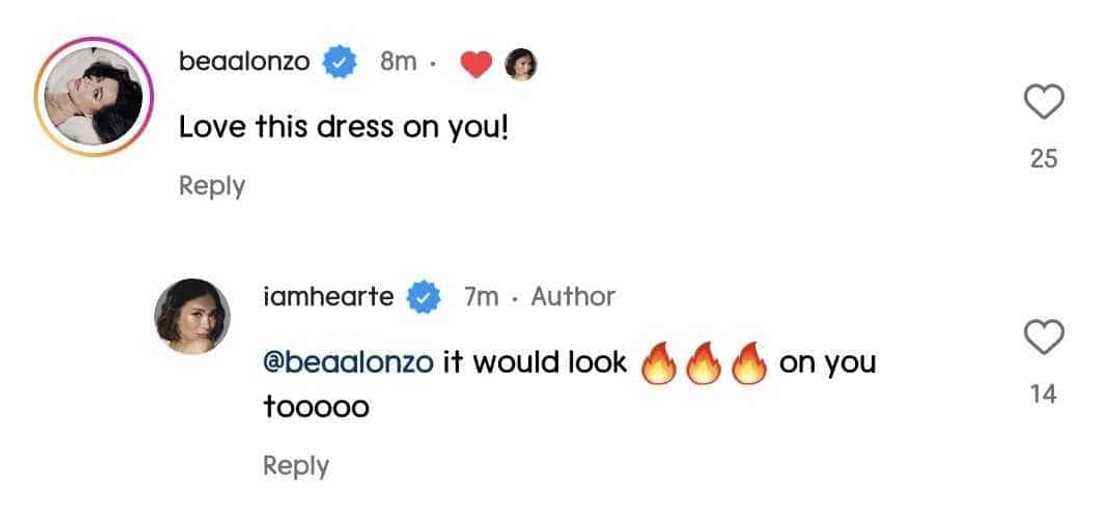Click the 8m timestamp
This screenshot has height=511, width=1120.
click(x=398, y=62)
